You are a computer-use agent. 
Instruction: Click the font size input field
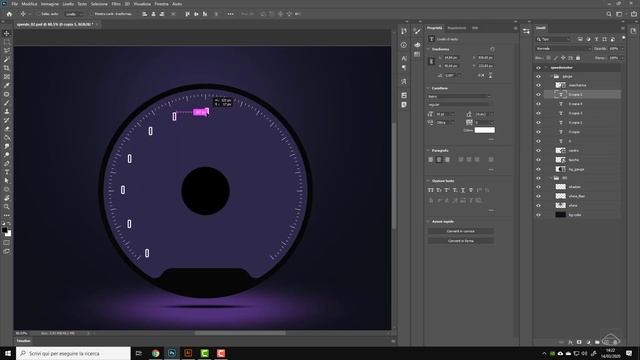pyautogui.click(x=445, y=114)
